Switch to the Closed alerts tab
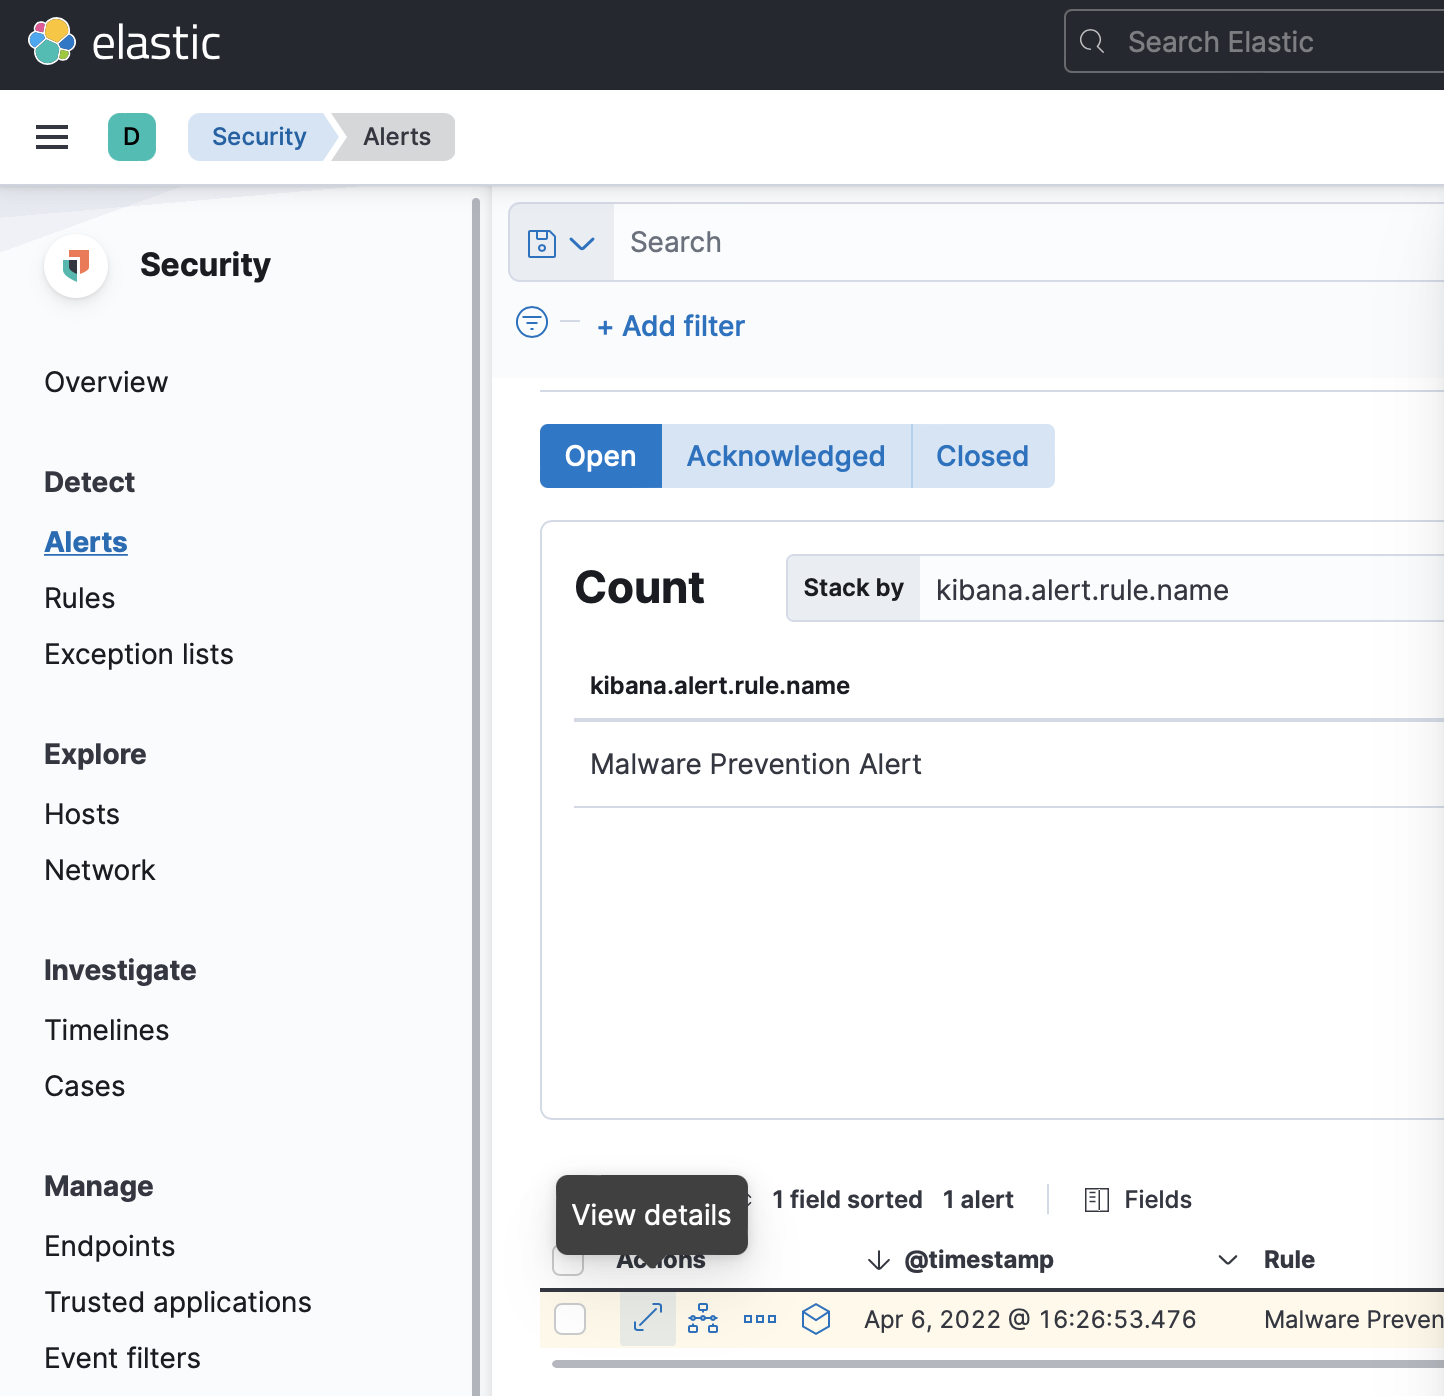The width and height of the screenshot is (1444, 1396). (982, 456)
